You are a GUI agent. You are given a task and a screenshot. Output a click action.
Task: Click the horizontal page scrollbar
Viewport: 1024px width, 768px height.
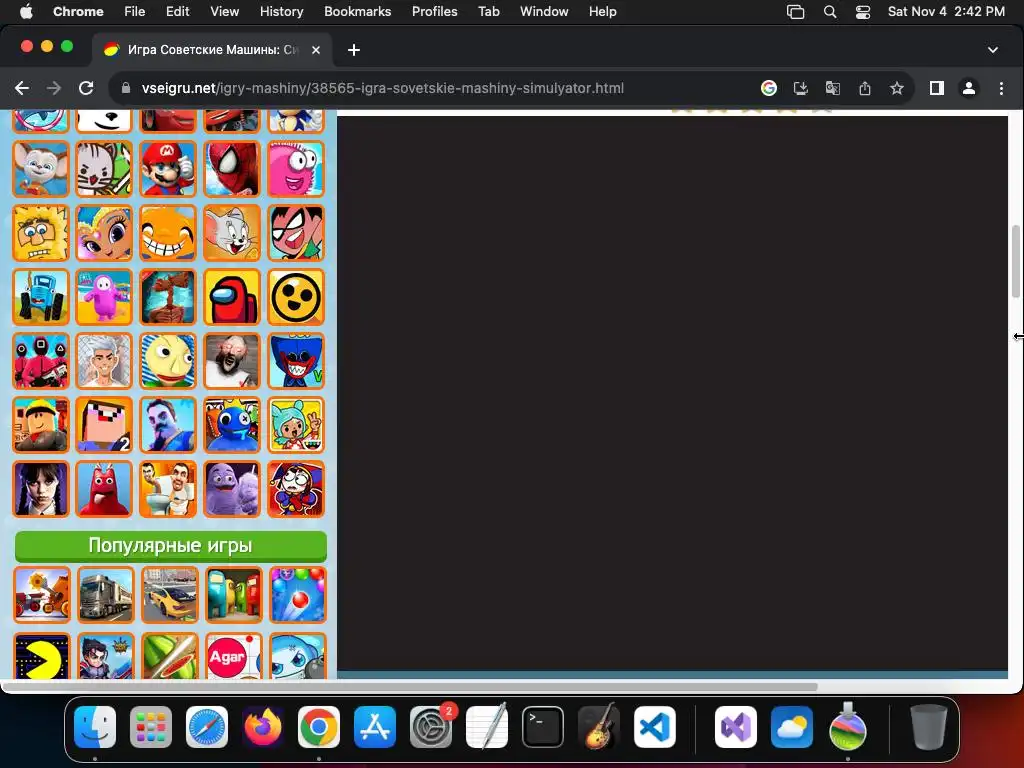(x=409, y=687)
